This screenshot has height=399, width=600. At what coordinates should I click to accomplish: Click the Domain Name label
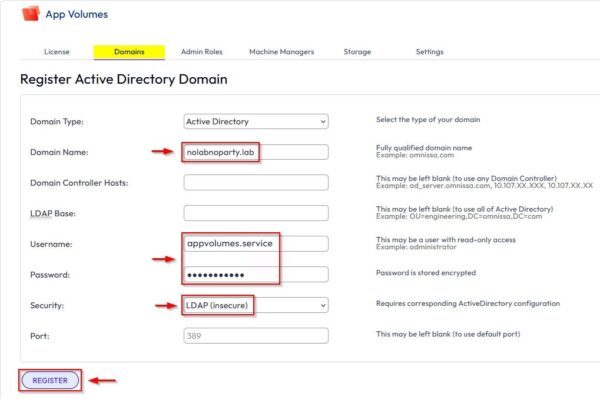pos(59,152)
